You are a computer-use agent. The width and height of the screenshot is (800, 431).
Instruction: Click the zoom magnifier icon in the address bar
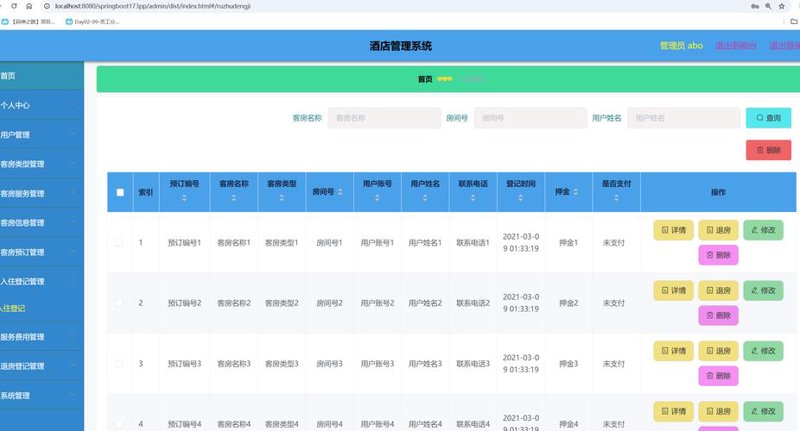[x=768, y=6]
